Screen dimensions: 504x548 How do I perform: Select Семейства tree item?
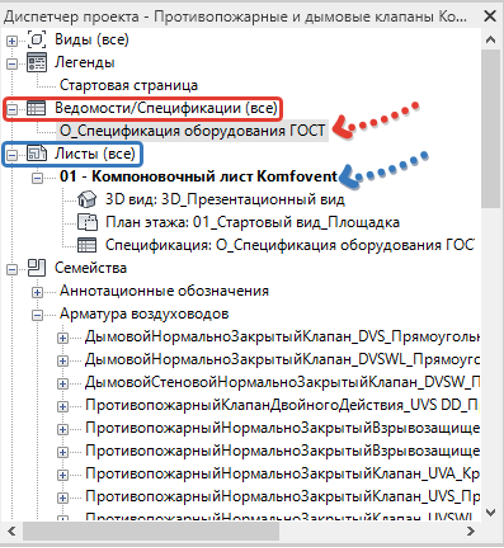[x=91, y=268]
